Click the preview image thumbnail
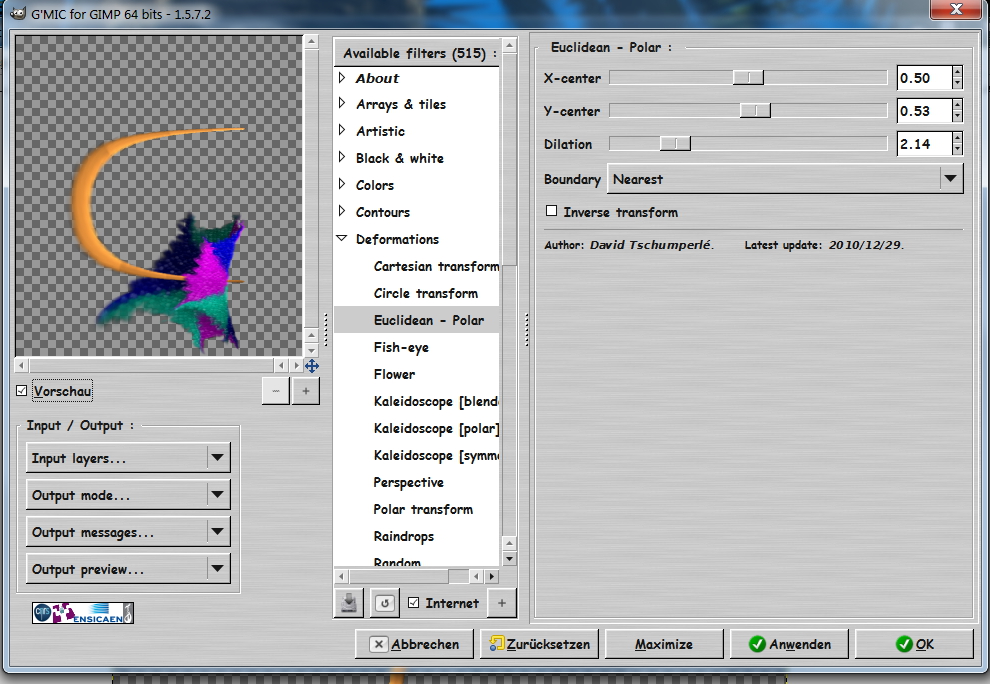 coord(158,196)
